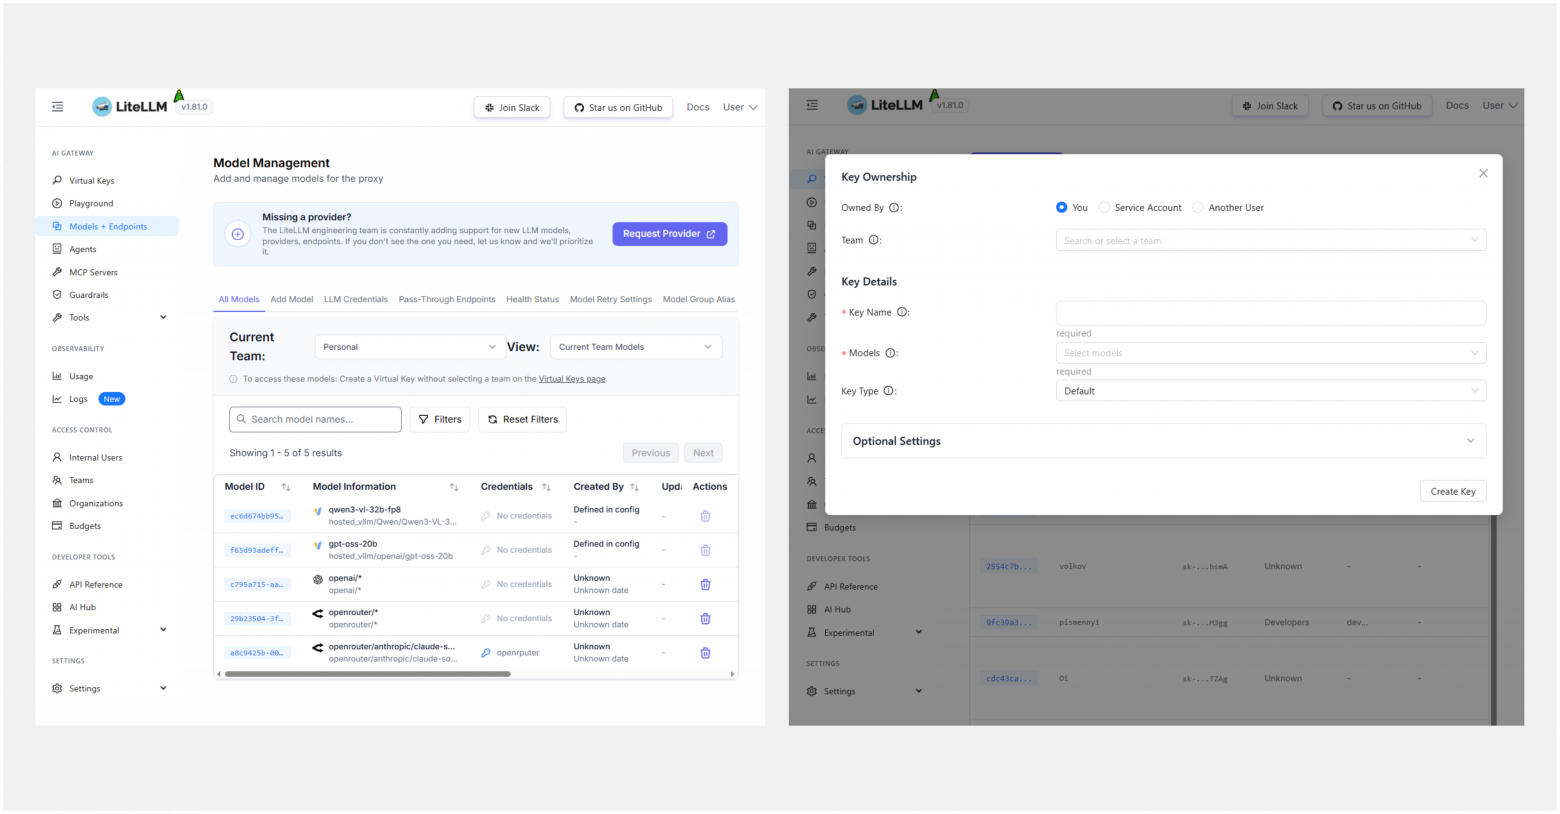This screenshot has height=814, width=1560.
Task: Choose the Service Account radio option
Action: 1104,208
